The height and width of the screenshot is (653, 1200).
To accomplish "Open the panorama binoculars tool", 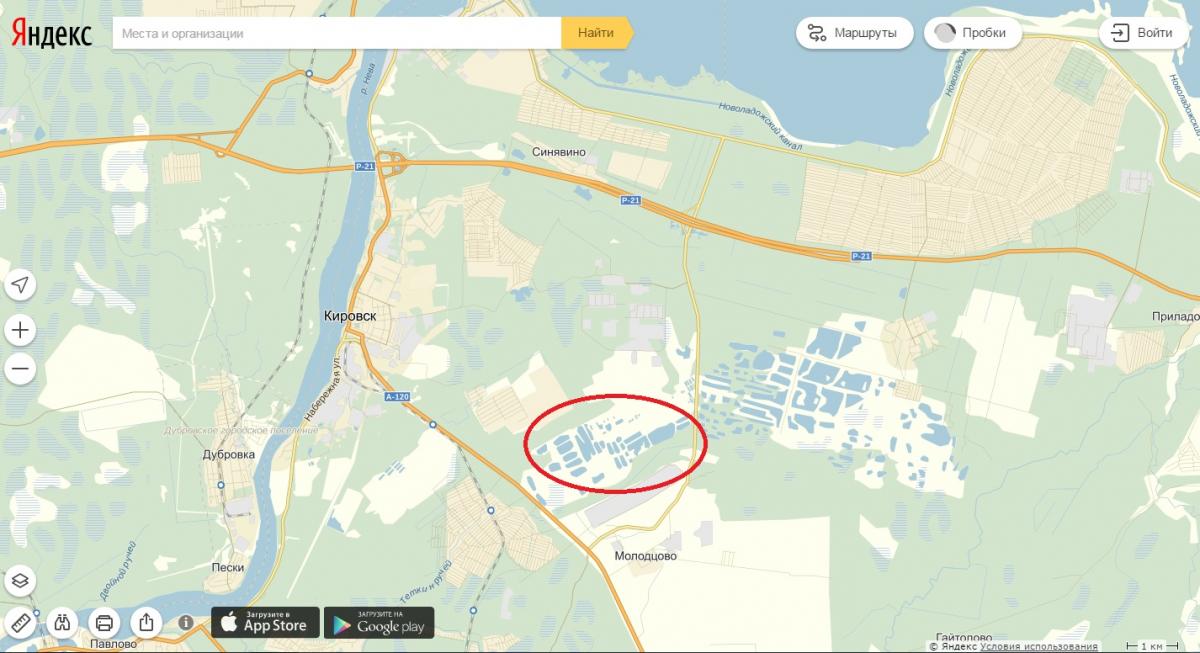I will [62, 622].
